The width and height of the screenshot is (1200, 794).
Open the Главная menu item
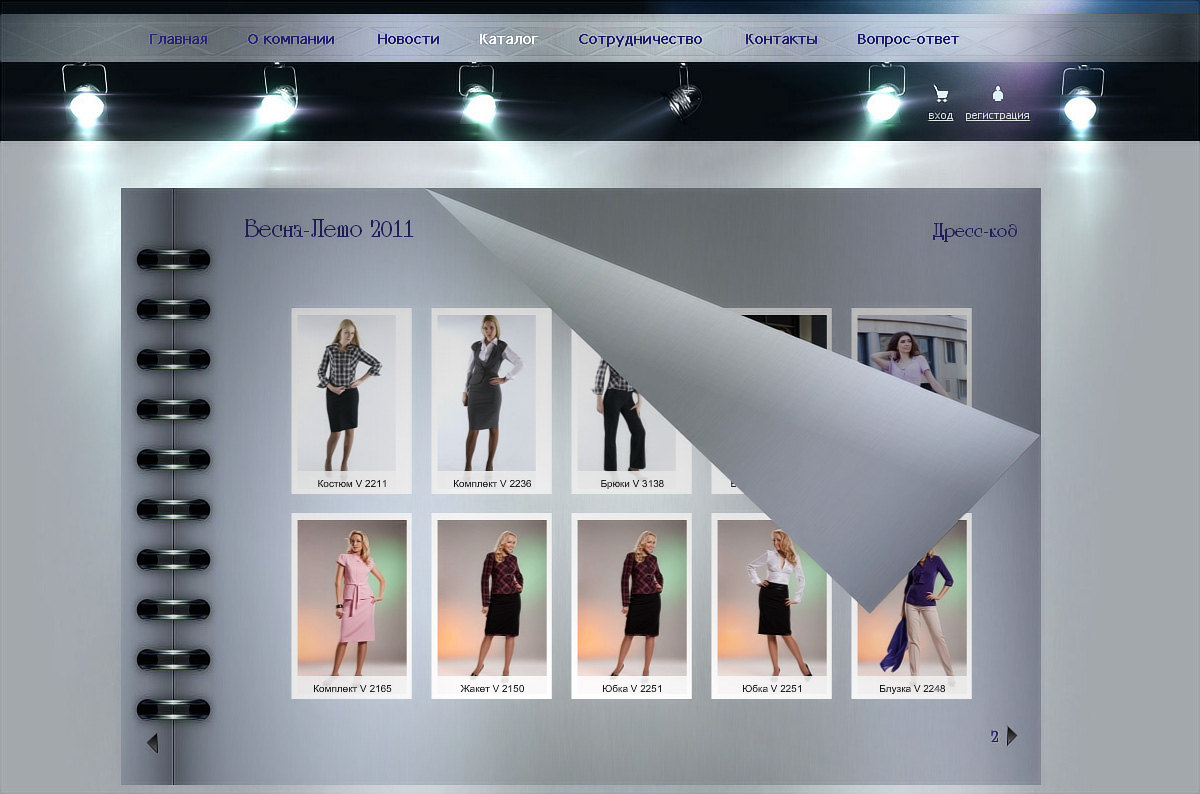click(178, 39)
